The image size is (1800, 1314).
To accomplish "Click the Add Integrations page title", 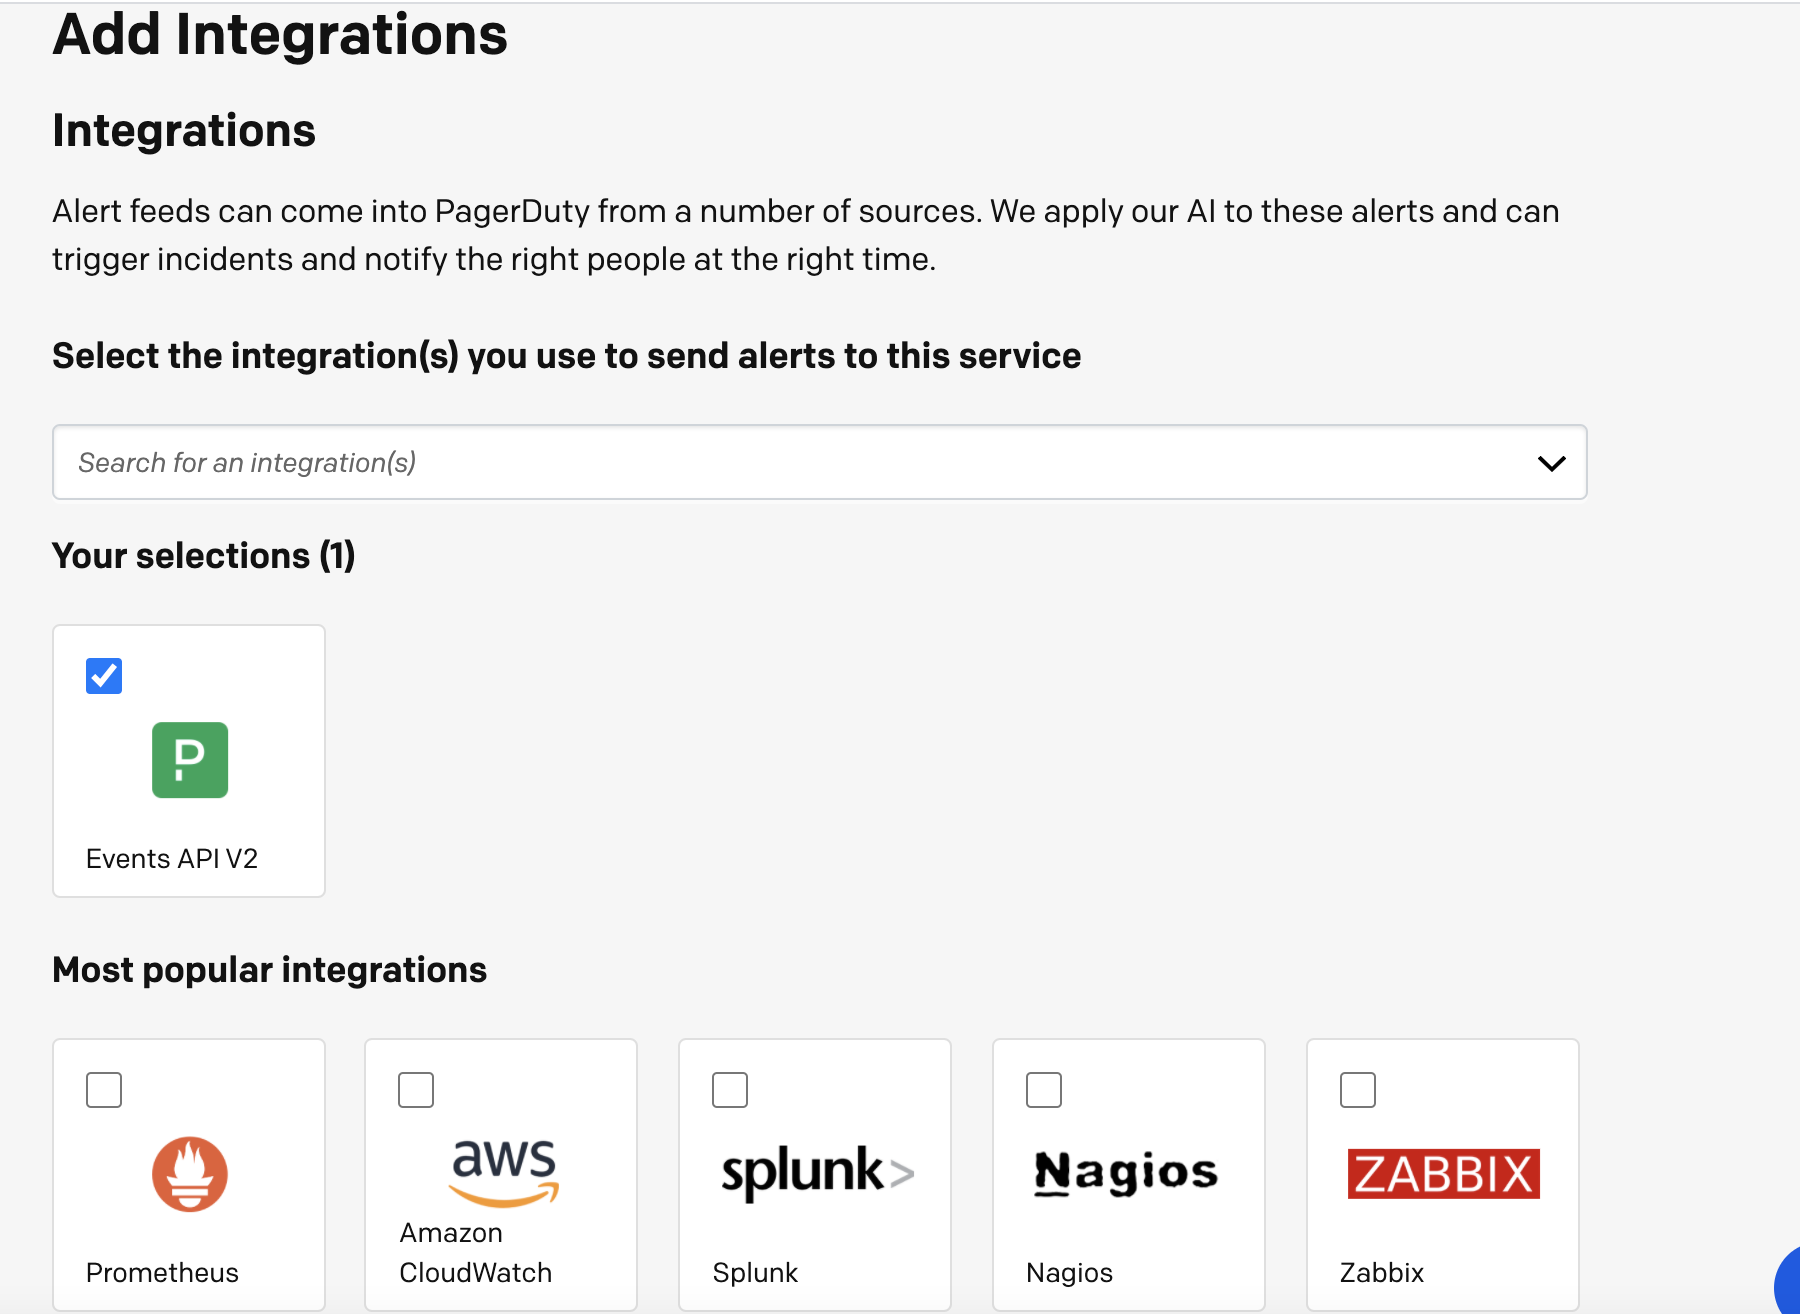I will coord(280,34).
